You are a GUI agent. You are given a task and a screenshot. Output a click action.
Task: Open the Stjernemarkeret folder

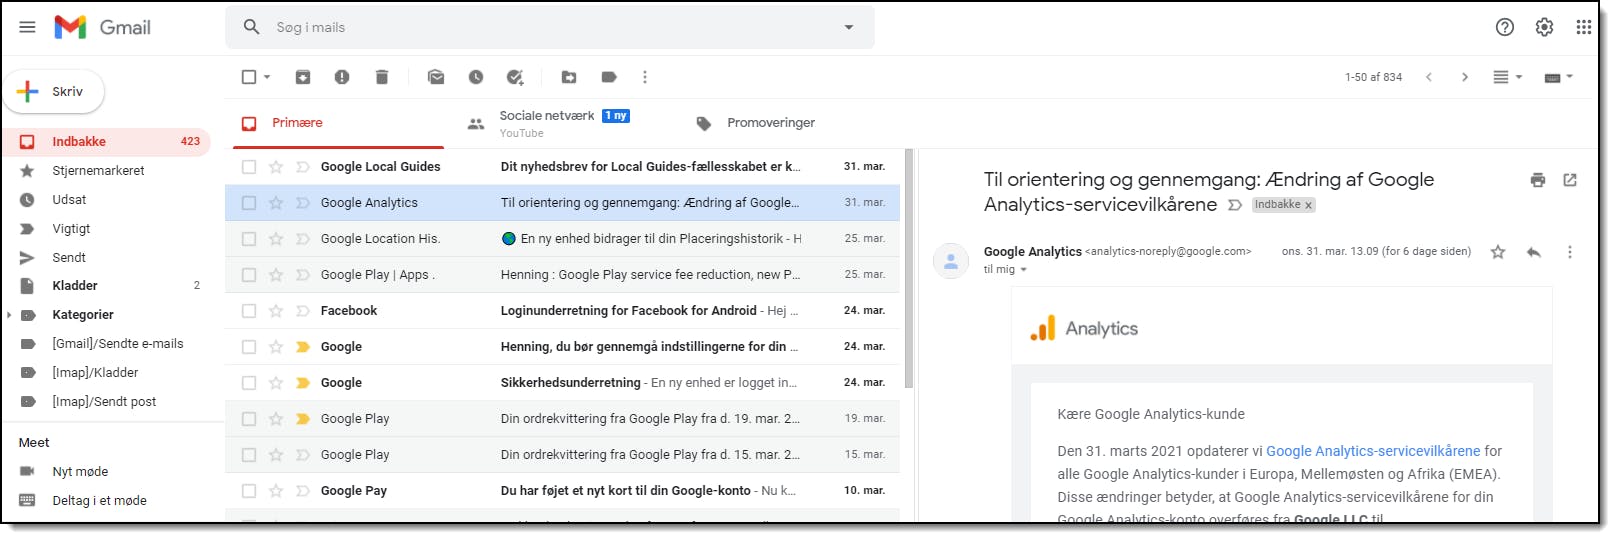(x=106, y=171)
